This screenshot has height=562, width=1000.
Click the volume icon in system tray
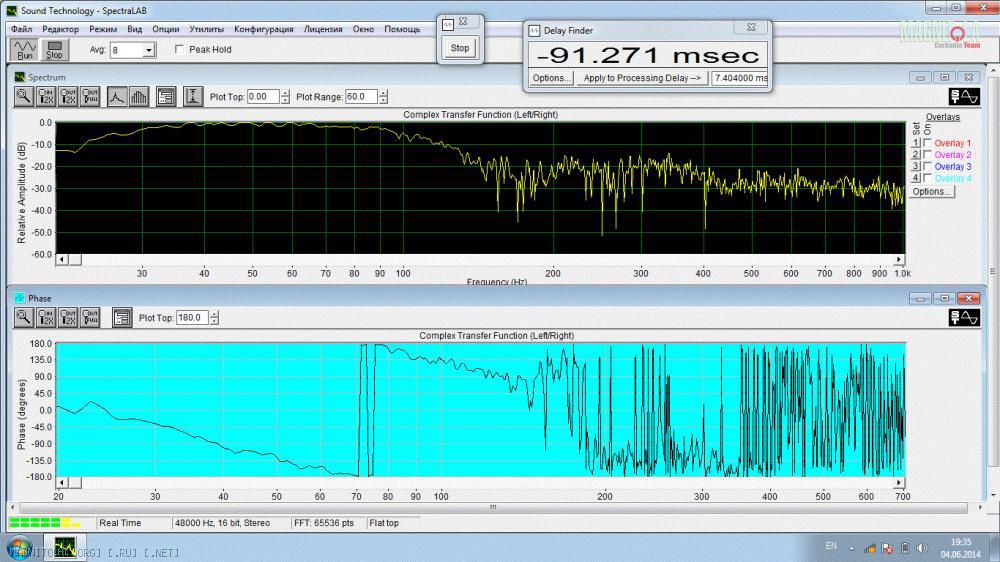(x=922, y=547)
